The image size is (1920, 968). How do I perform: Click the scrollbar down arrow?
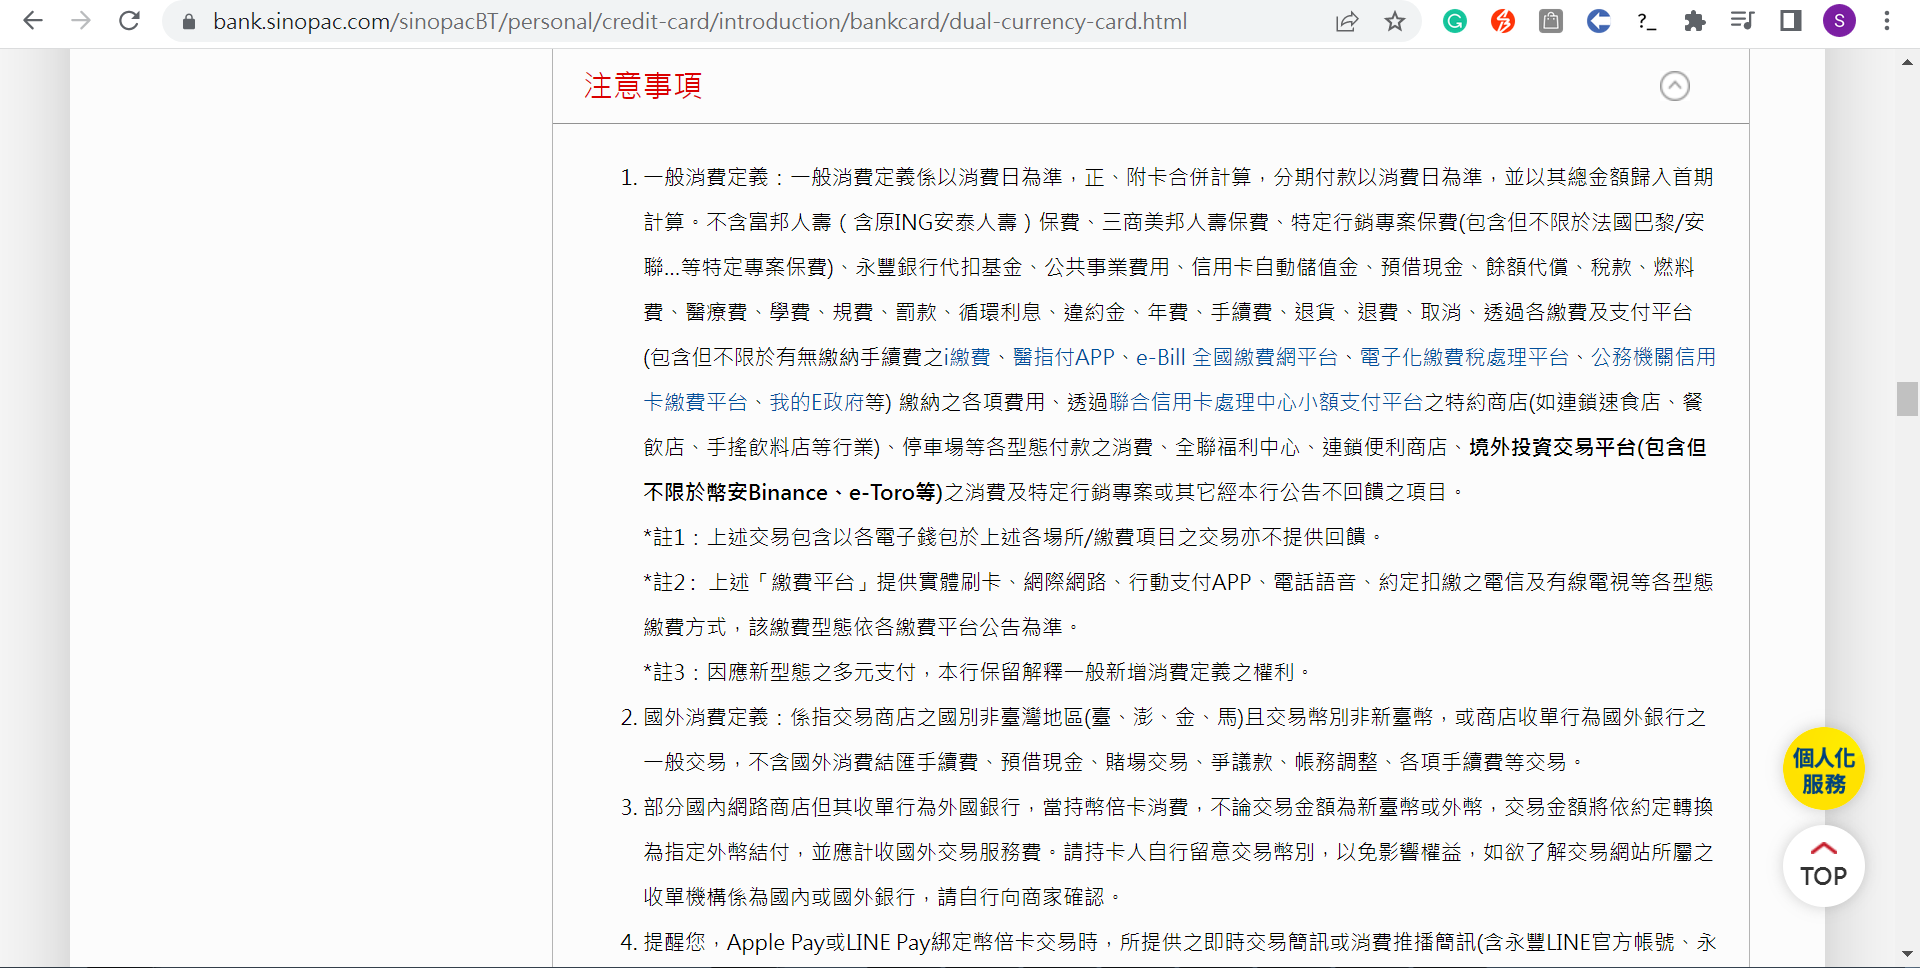[1907, 954]
